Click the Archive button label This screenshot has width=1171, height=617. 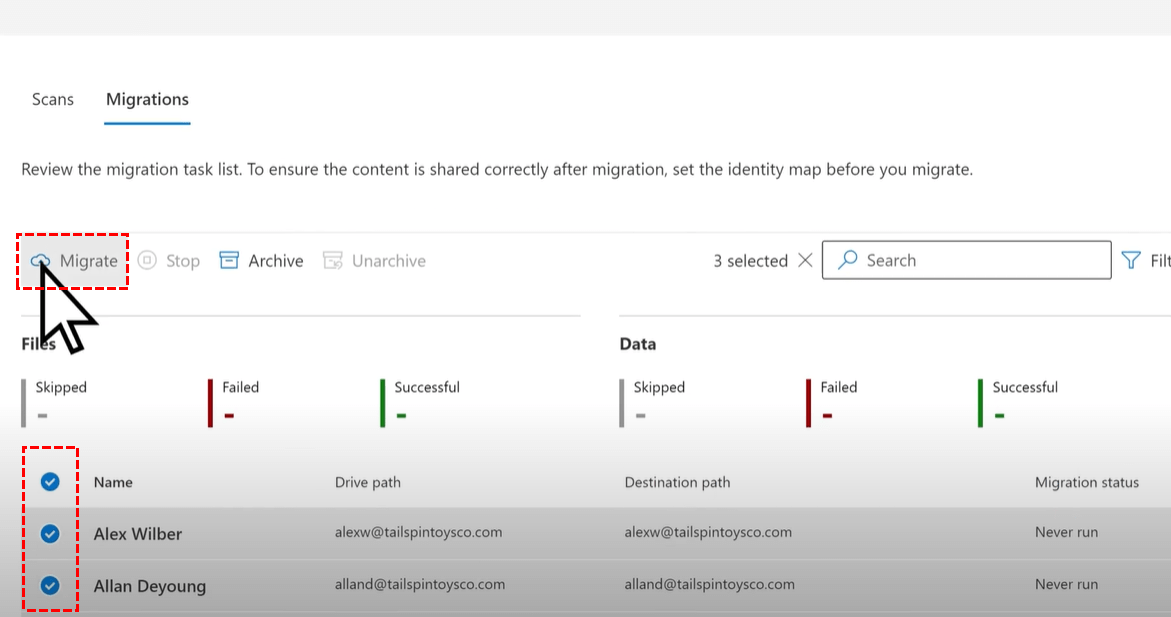tap(275, 261)
